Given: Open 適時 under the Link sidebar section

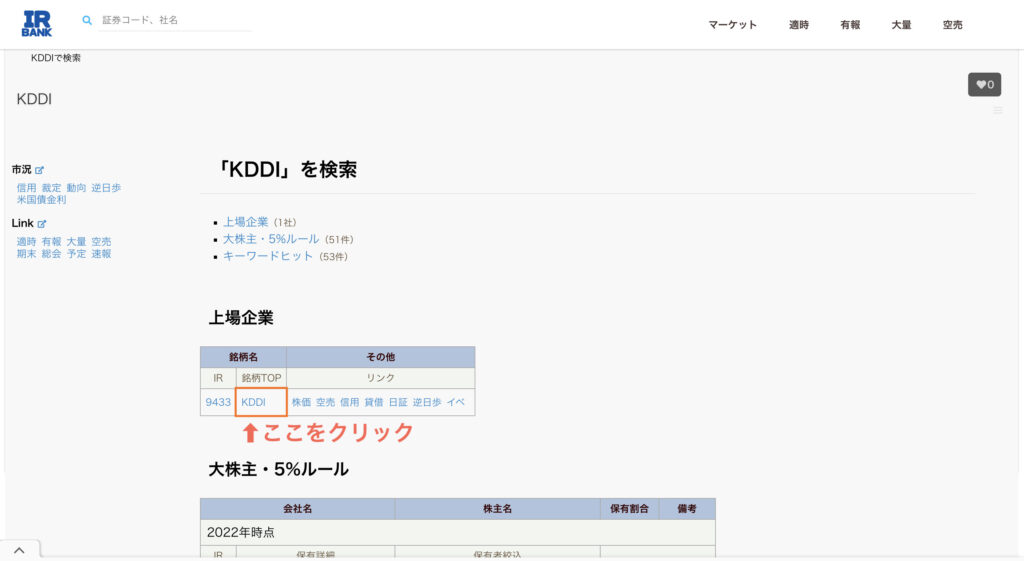Looking at the screenshot, I should 26,242.
